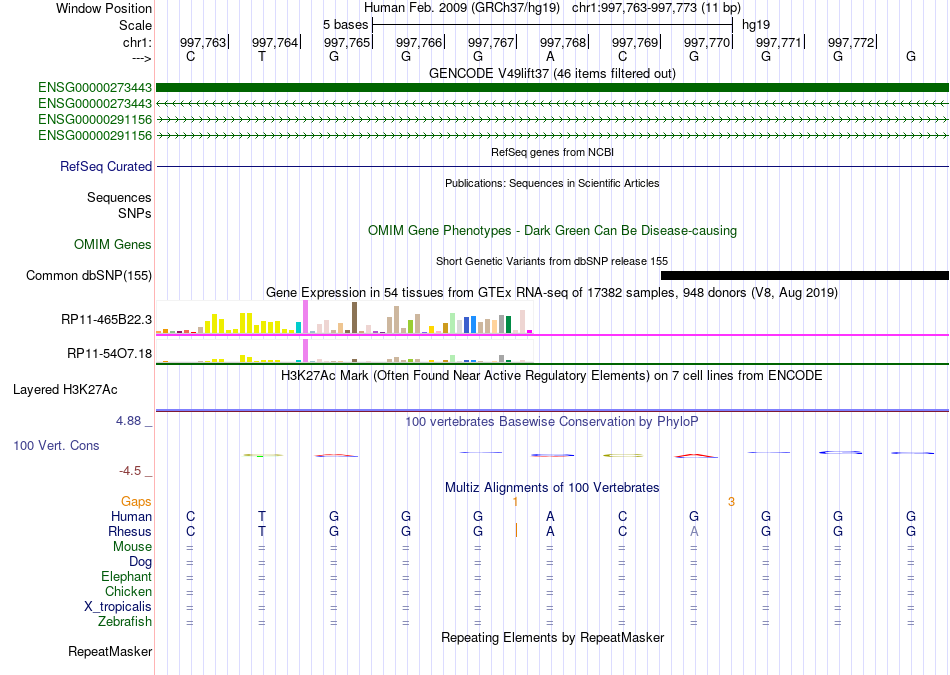Click the orange gap count 3
Image resolution: width=950 pixels, height=675 pixels.
731,502
